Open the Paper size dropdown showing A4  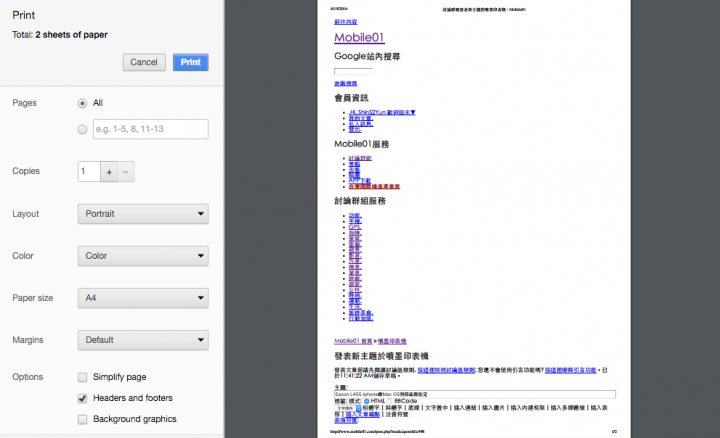point(143,298)
